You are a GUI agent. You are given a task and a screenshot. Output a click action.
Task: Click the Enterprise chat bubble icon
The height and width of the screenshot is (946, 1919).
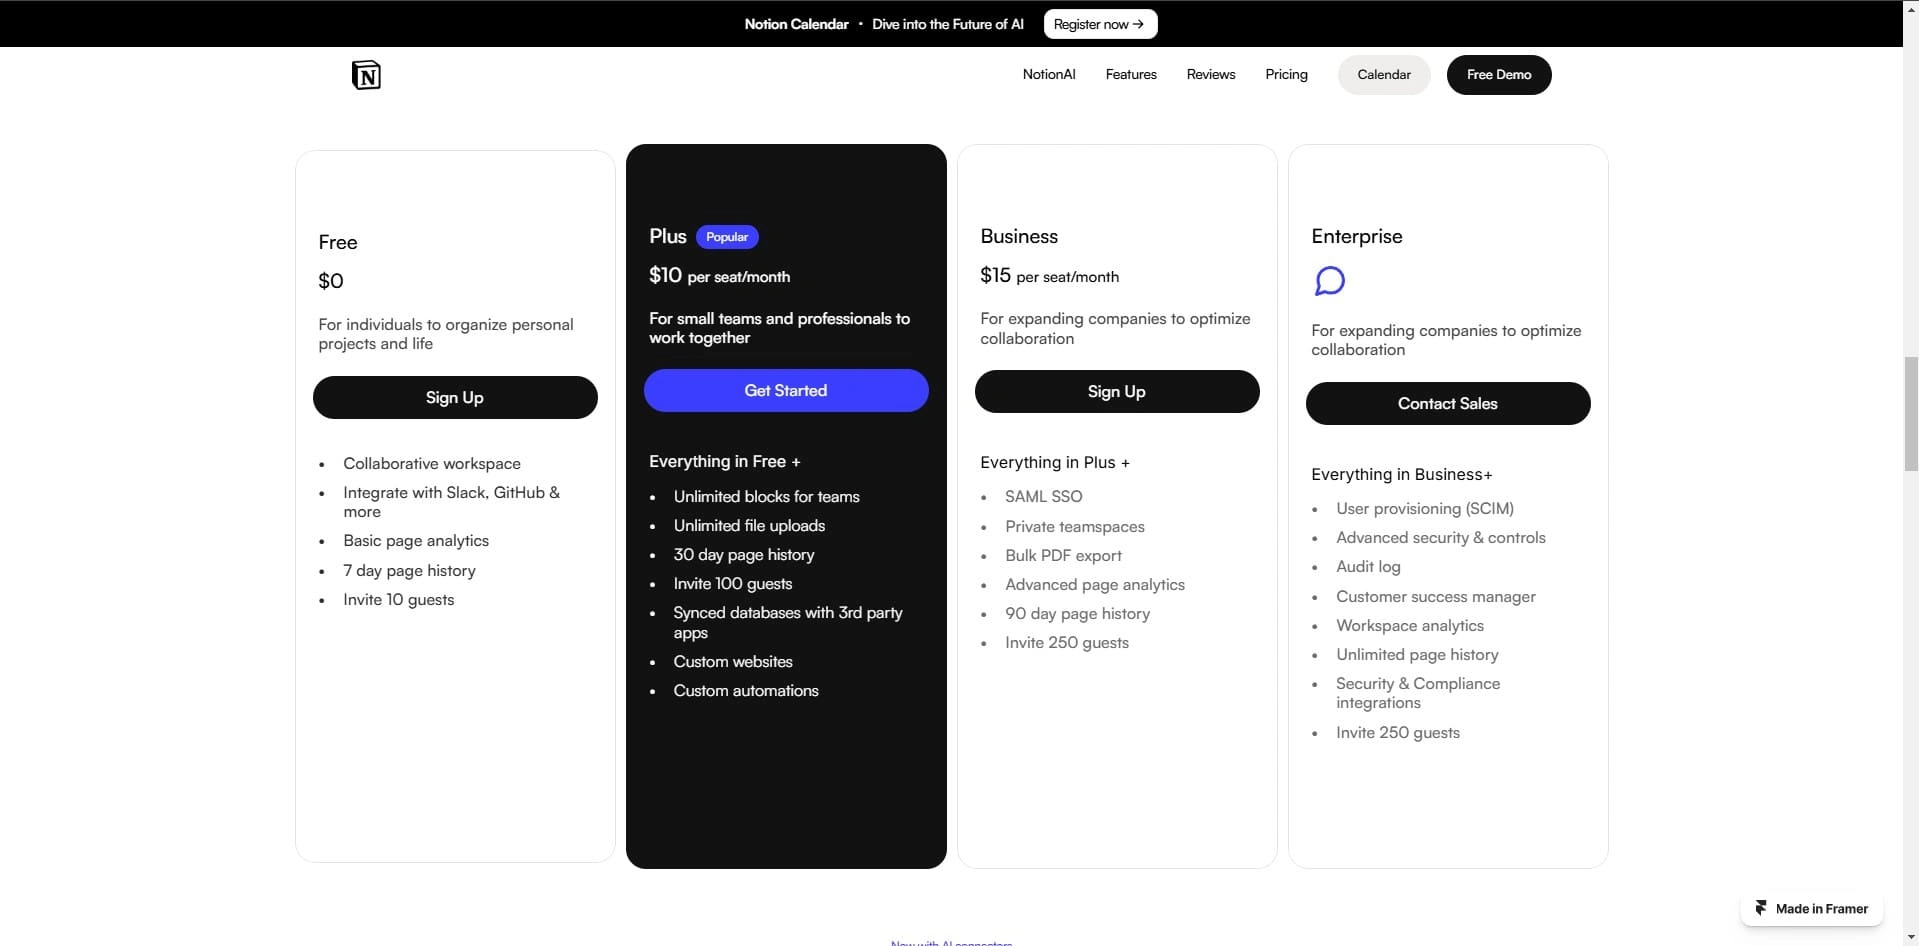point(1329,281)
